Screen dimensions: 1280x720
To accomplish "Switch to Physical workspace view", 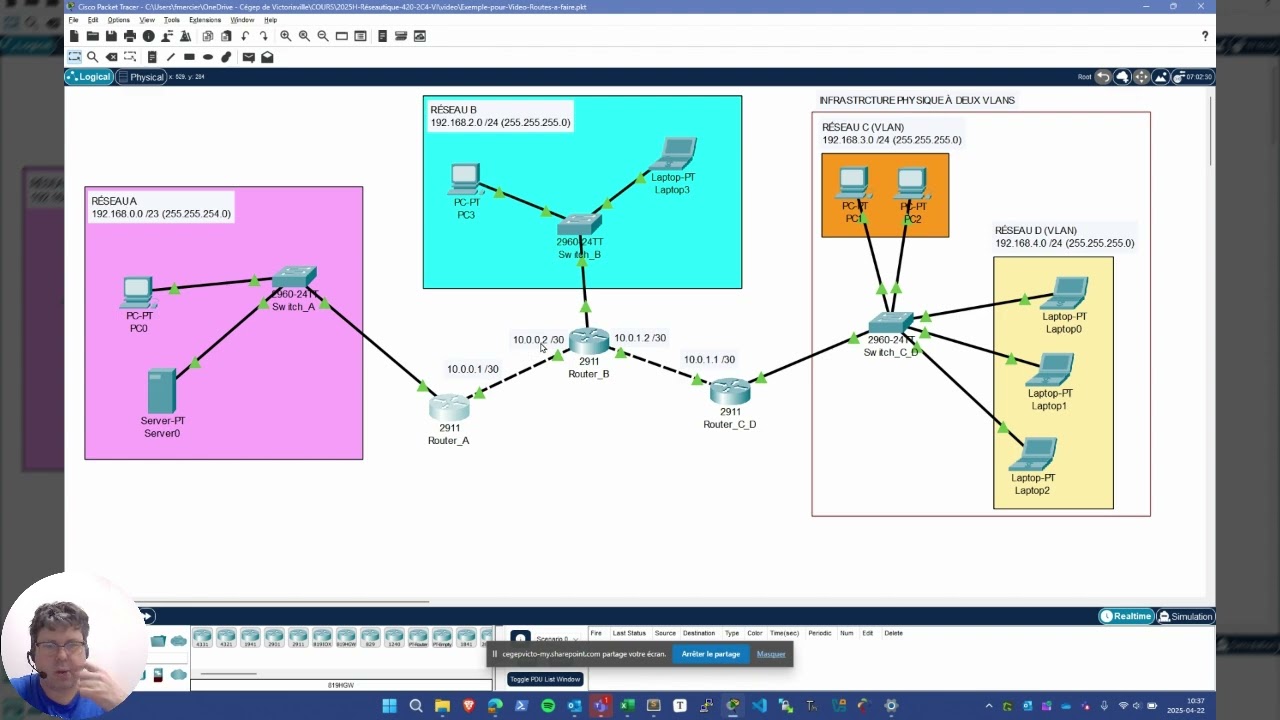I will pyautogui.click(x=140, y=77).
